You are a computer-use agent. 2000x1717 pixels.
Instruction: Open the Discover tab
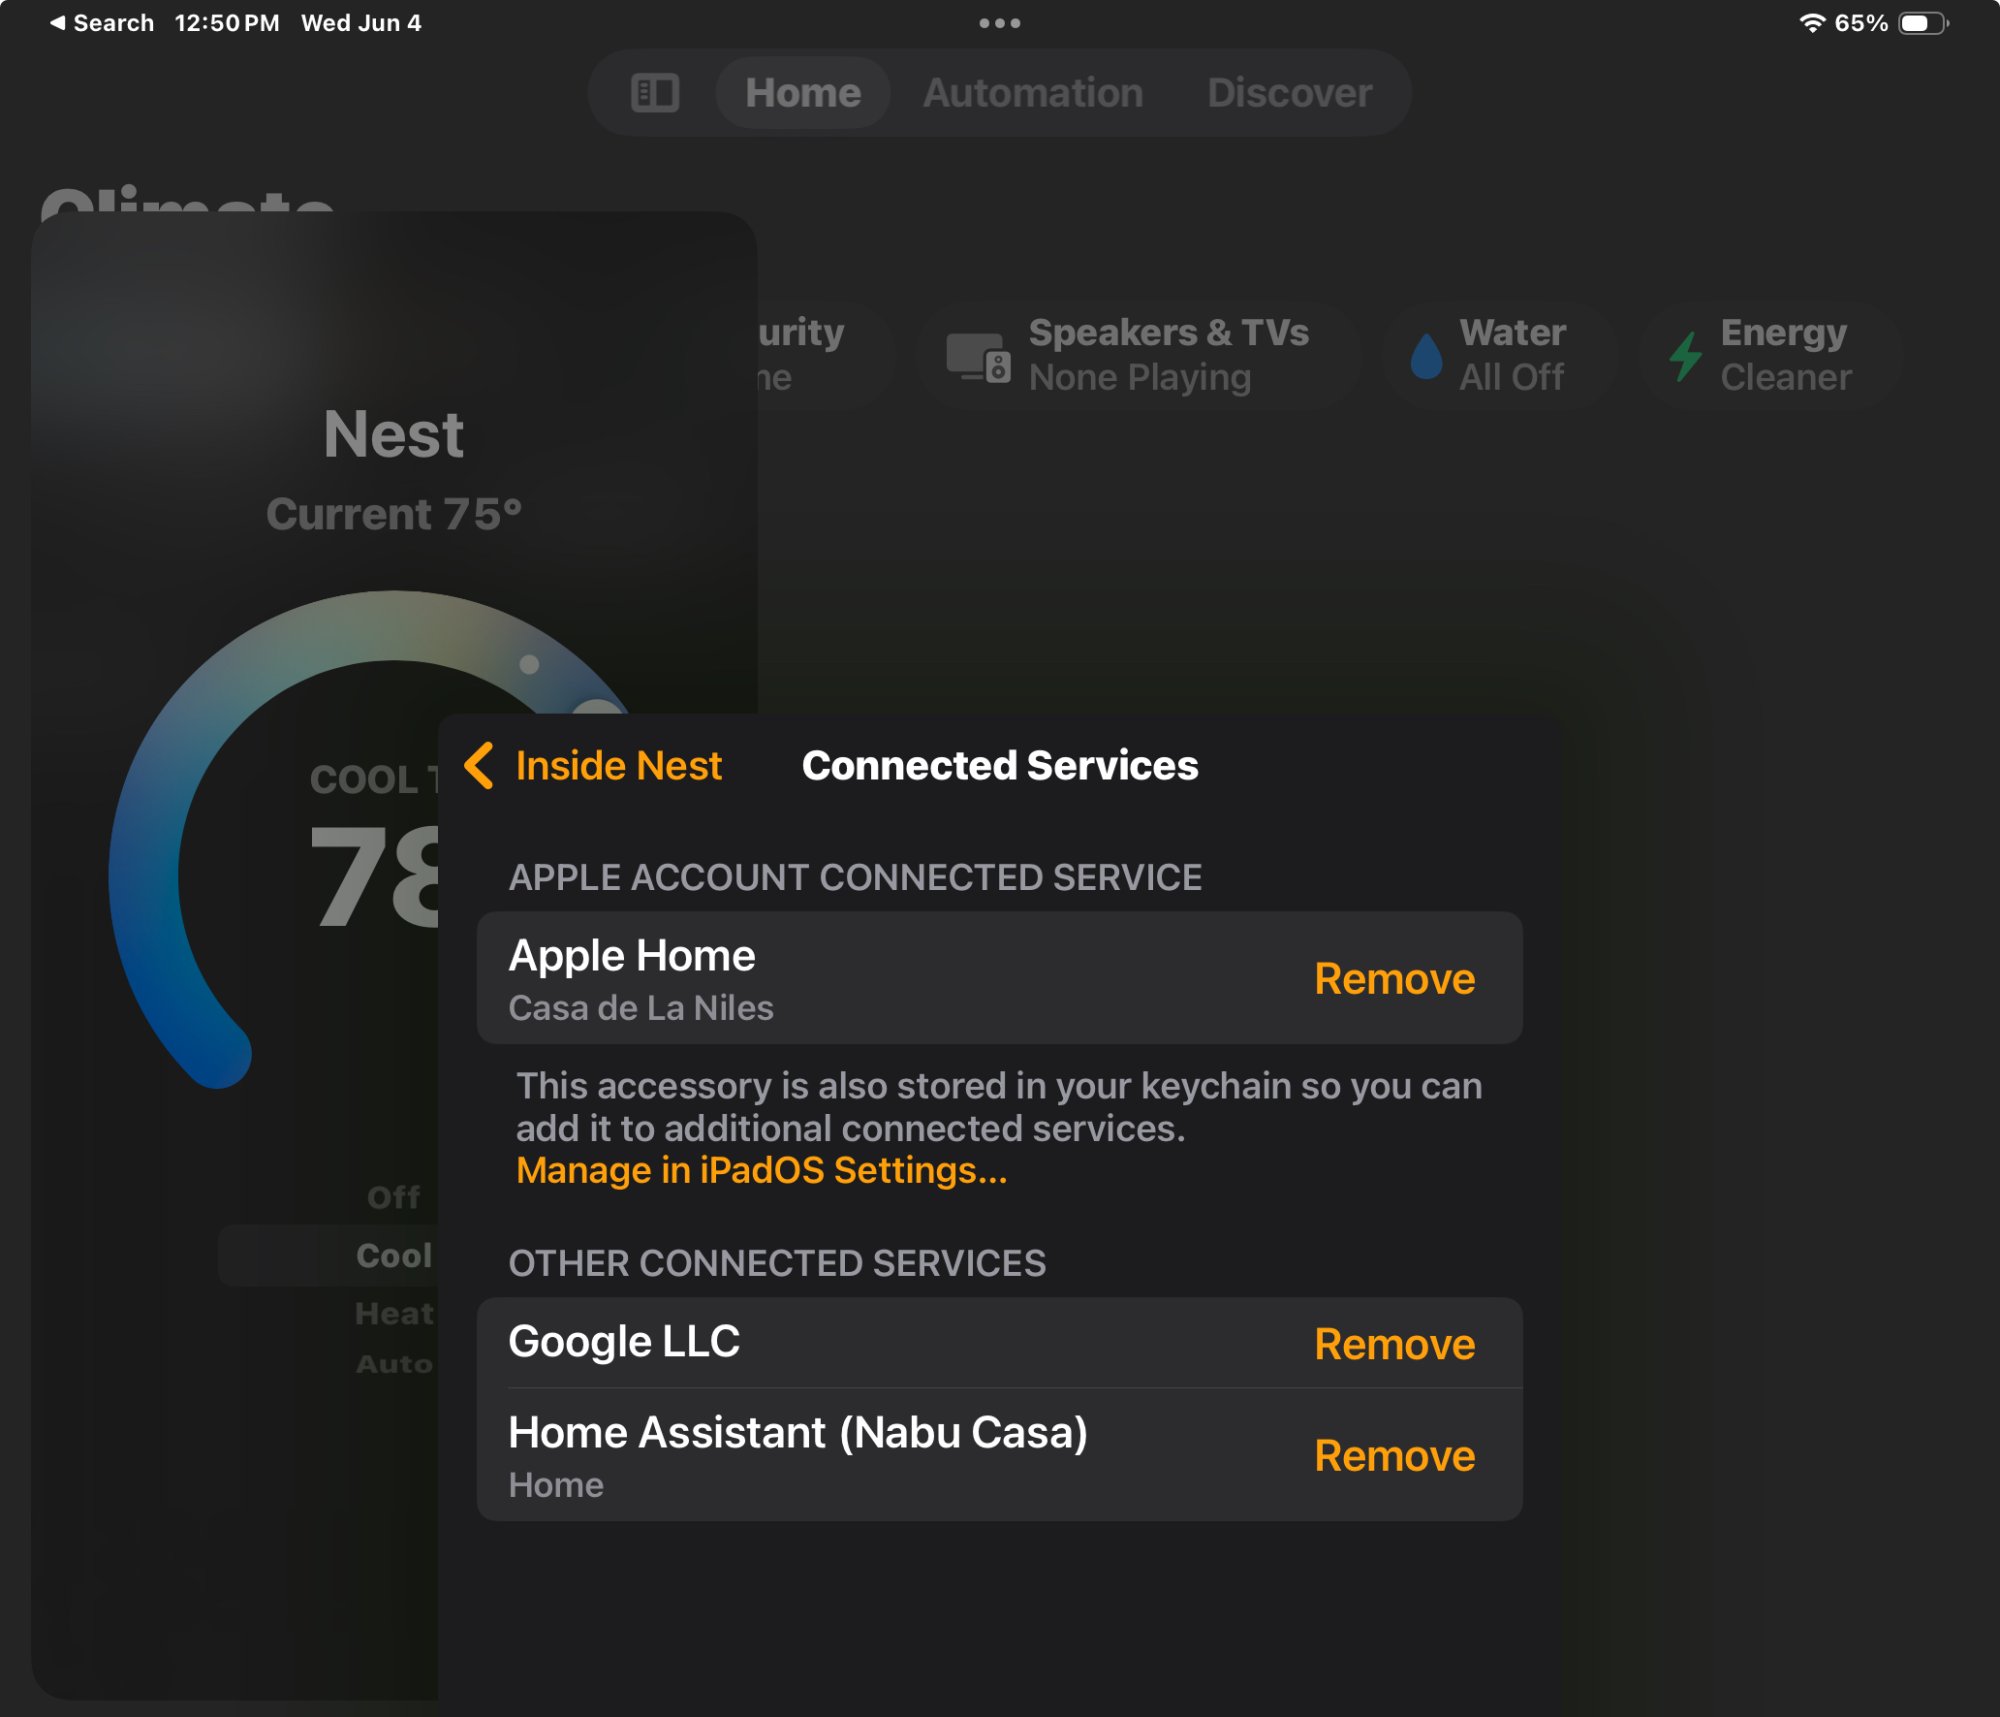click(1289, 93)
